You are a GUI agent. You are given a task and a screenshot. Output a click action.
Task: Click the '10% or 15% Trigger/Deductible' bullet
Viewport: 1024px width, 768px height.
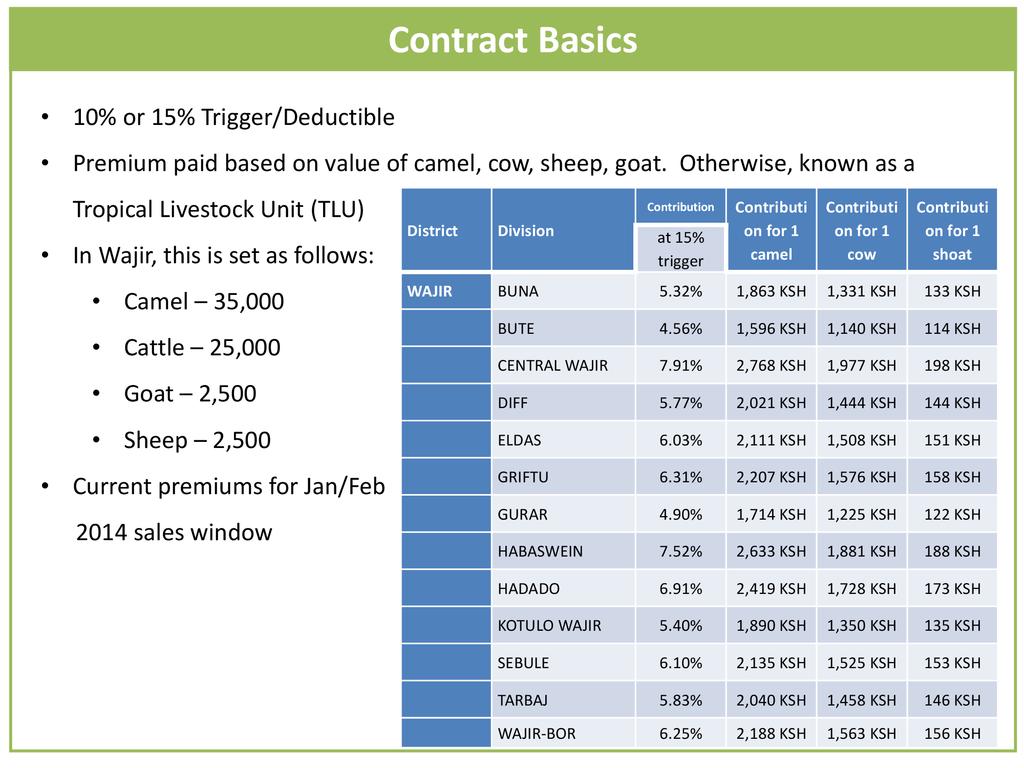(x=233, y=117)
